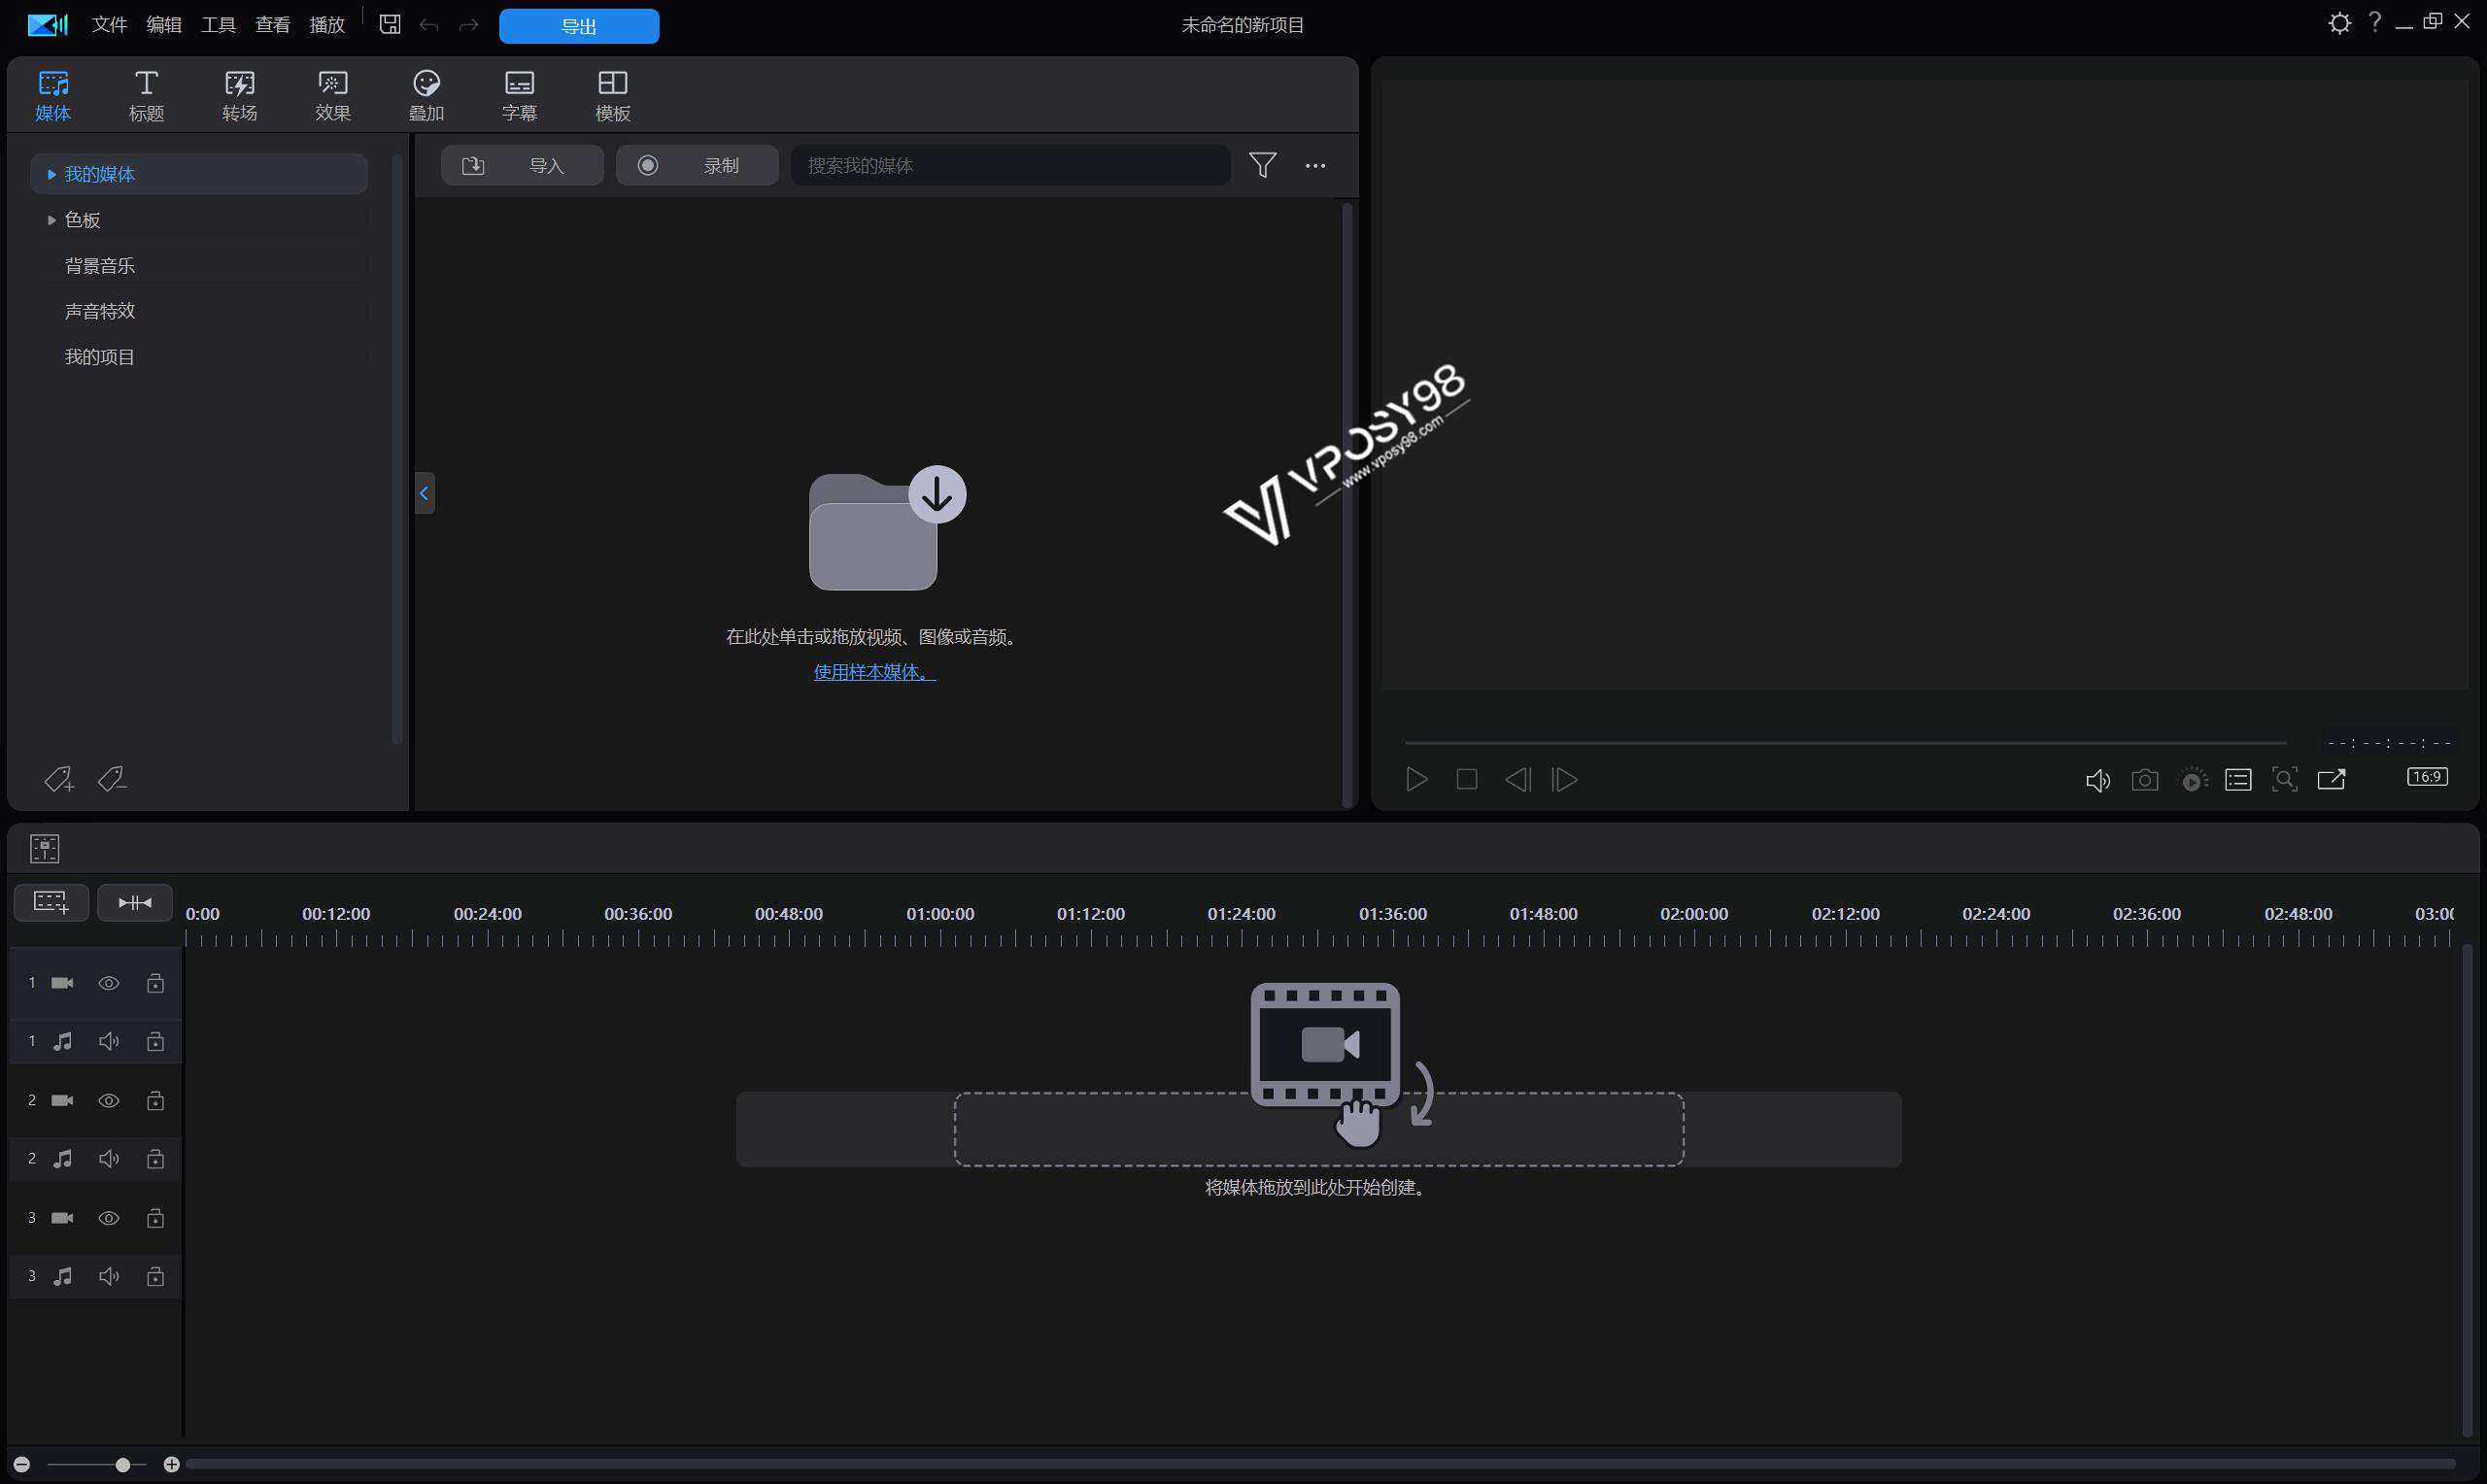This screenshot has height=1484, width=2487.
Task: Click the fit timeline to window icon
Action: [x=135, y=902]
